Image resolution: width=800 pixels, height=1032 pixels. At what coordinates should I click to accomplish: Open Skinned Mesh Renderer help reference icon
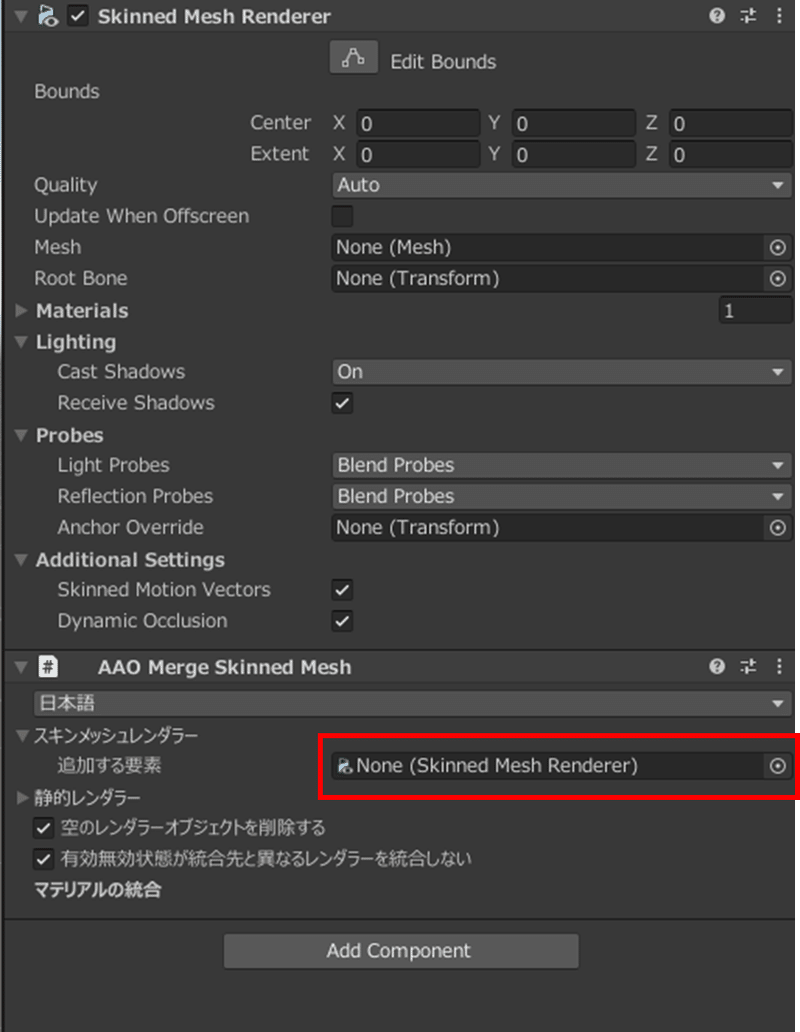click(x=716, y=16)
